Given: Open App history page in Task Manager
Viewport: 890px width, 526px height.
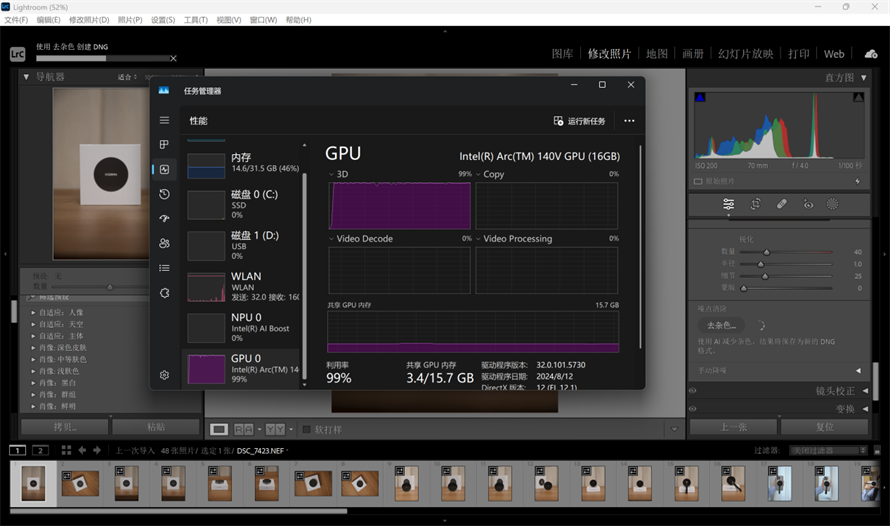Looking at the screenshot, I should pyautogui.click(x=164, y=194).
